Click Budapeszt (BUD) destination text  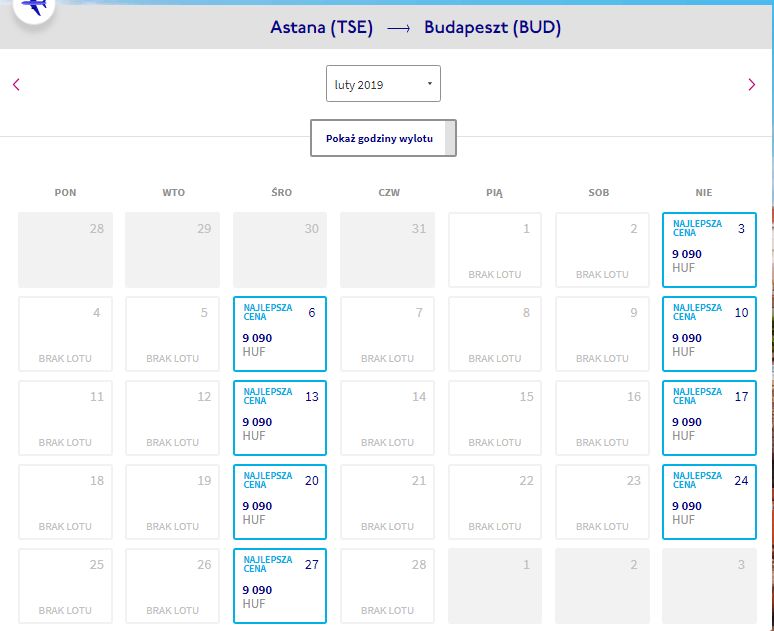[492, 27]
